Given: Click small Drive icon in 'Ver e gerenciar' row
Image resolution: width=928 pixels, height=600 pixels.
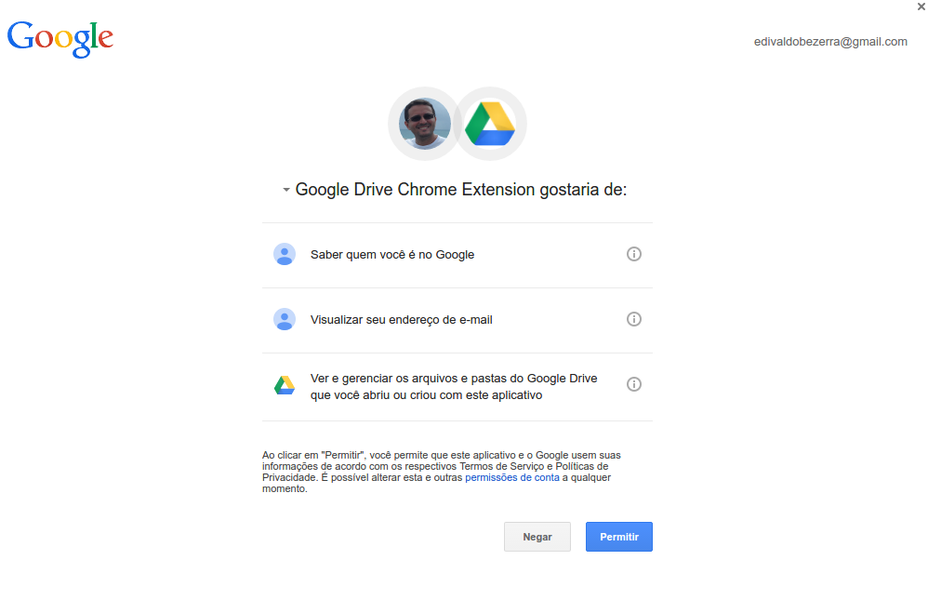Looking at the screenshot, I should 284,385.
